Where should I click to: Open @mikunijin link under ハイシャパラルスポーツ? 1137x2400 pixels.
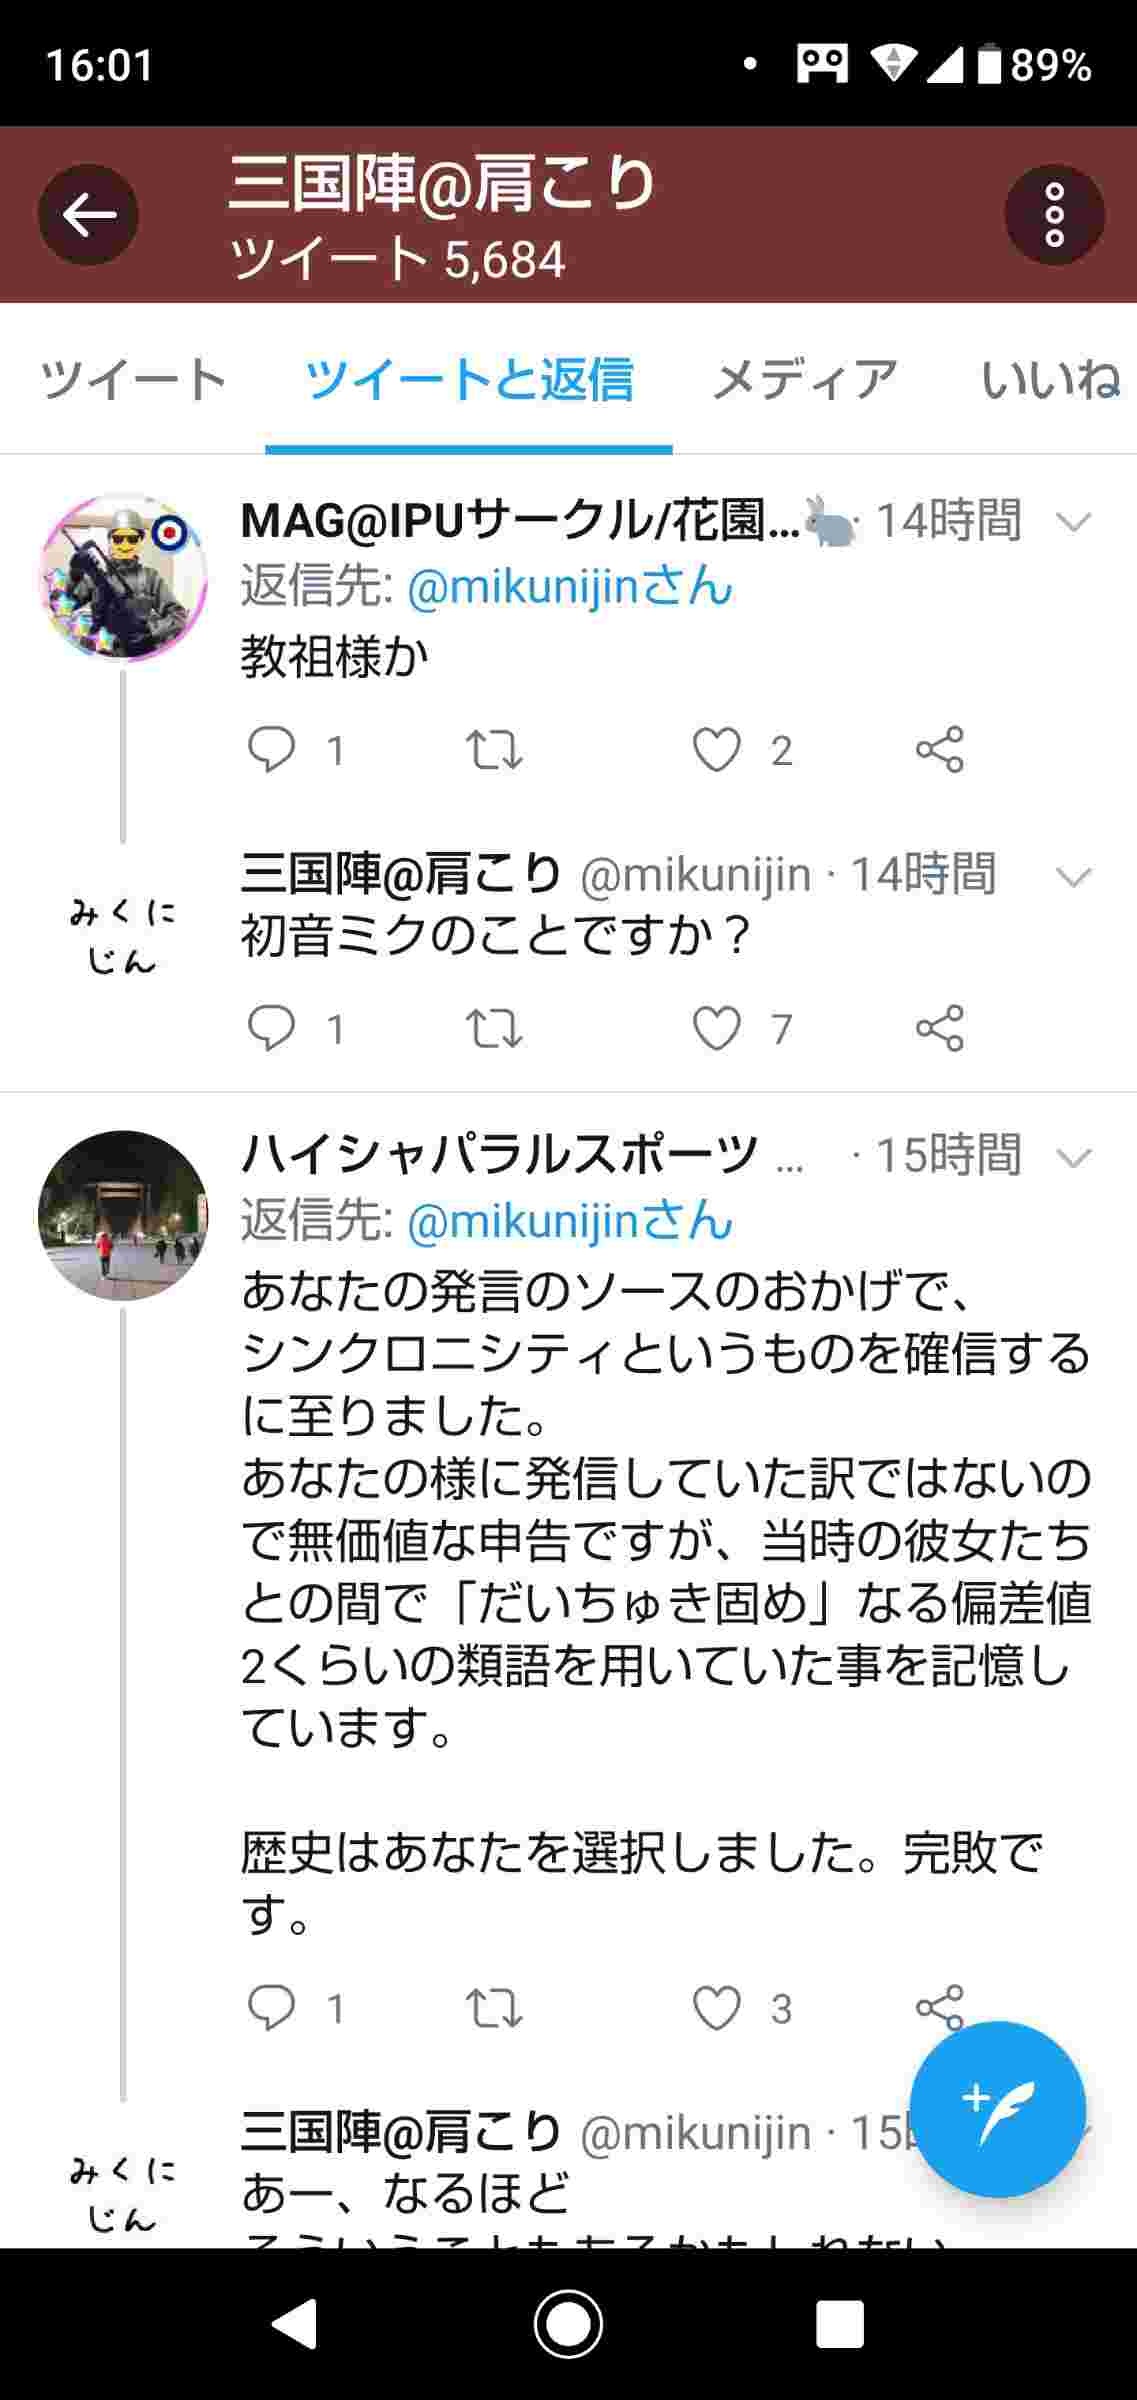570,1221
